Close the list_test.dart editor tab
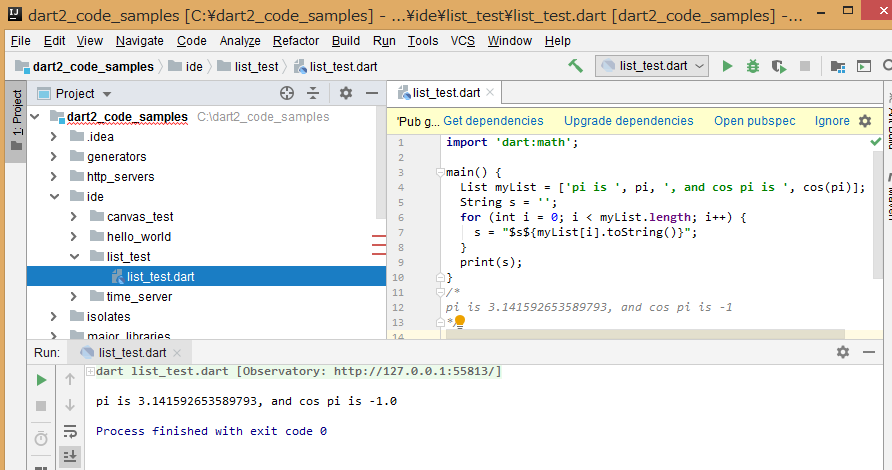The image size is (892, 470). (490, 92)
